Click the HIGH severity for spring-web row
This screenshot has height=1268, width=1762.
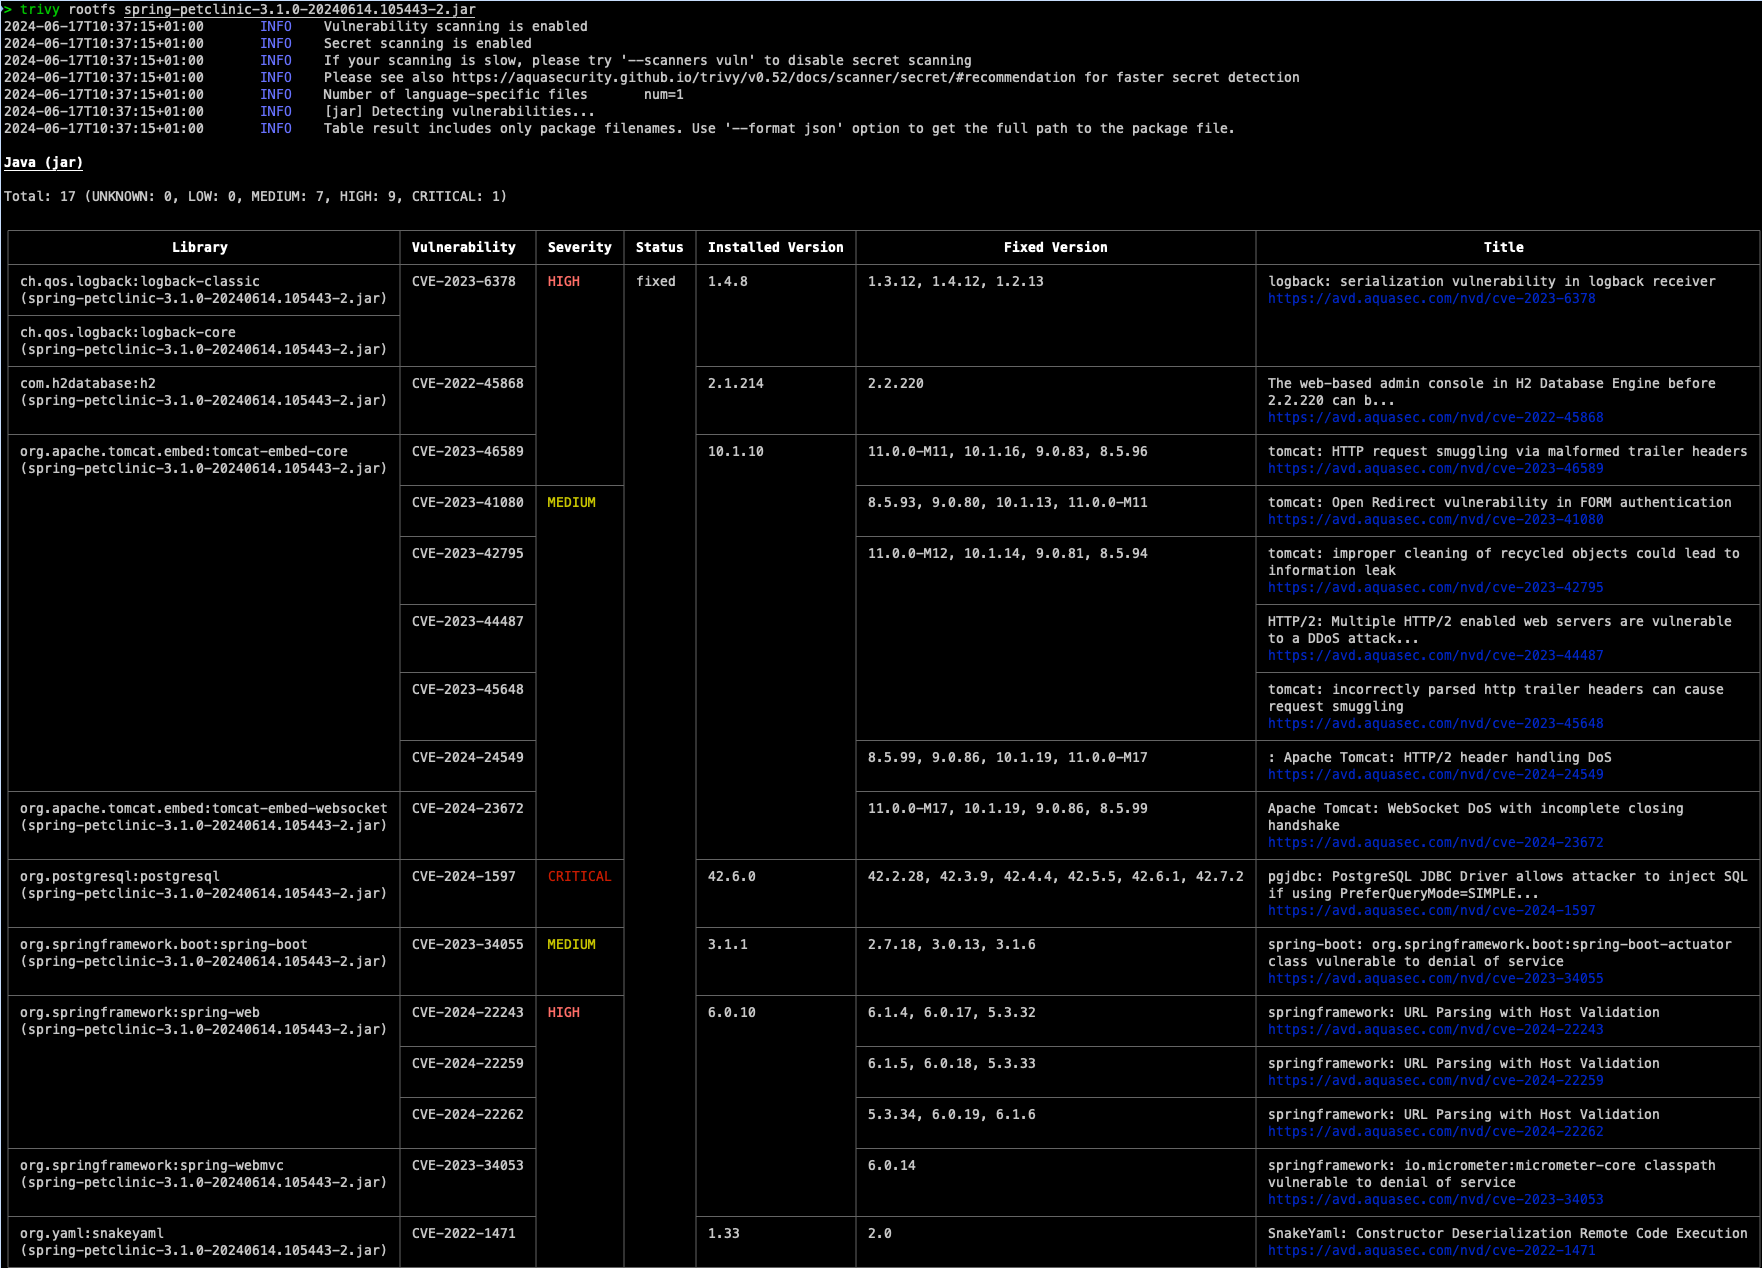pos(564,1013)
